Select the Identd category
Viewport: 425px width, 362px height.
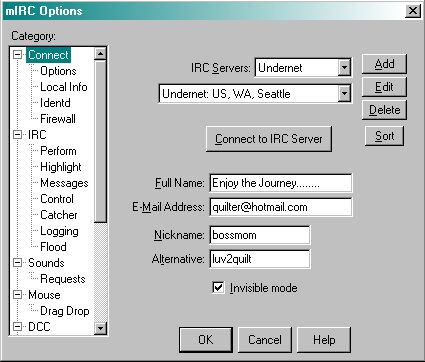click(x=55, y=103)
